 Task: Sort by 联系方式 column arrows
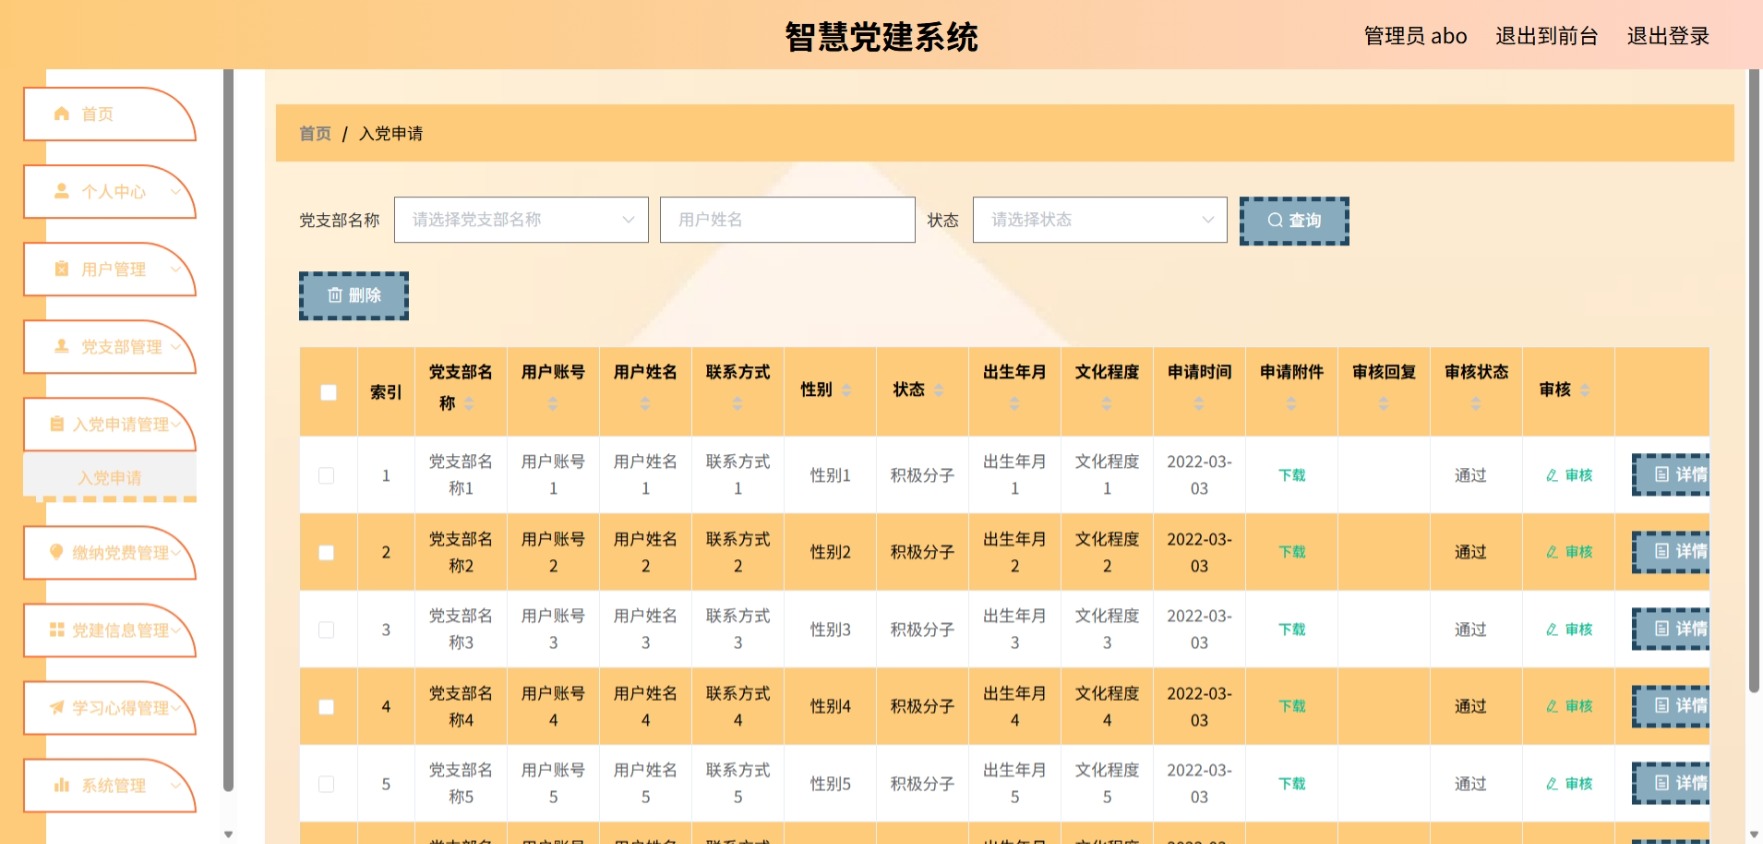pyautogui.click(x=737, y=403)
